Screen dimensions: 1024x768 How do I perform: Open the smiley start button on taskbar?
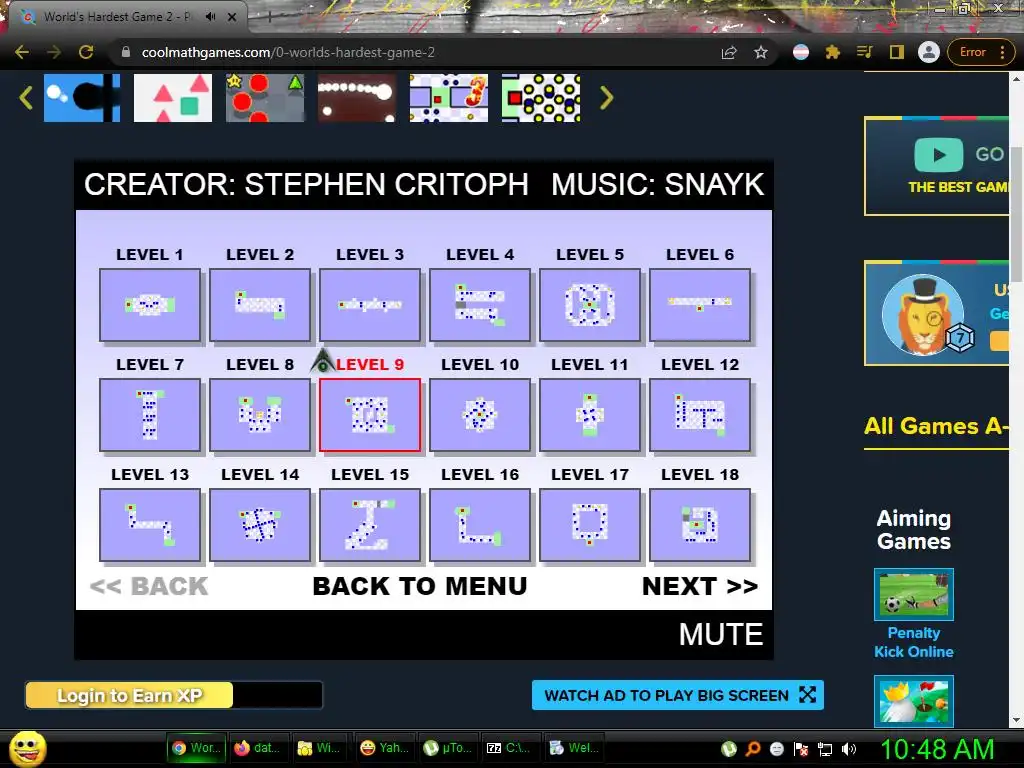(x=28, y=748)
